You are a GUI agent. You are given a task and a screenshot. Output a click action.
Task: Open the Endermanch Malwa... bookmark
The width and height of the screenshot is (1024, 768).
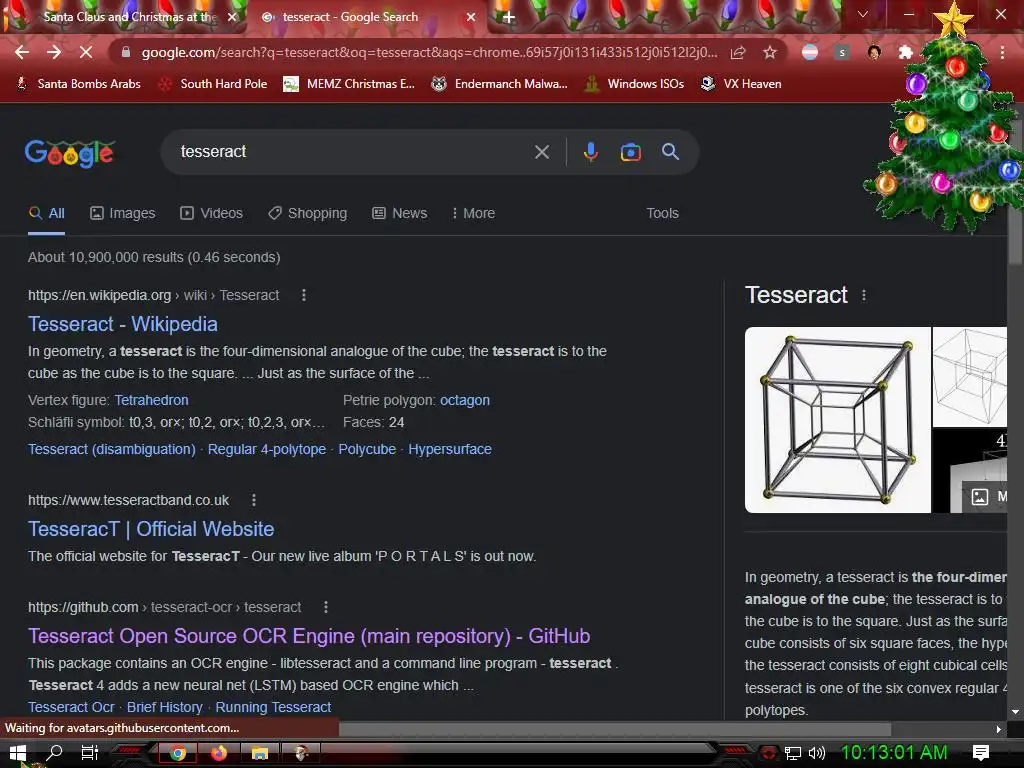pos(500,84)
